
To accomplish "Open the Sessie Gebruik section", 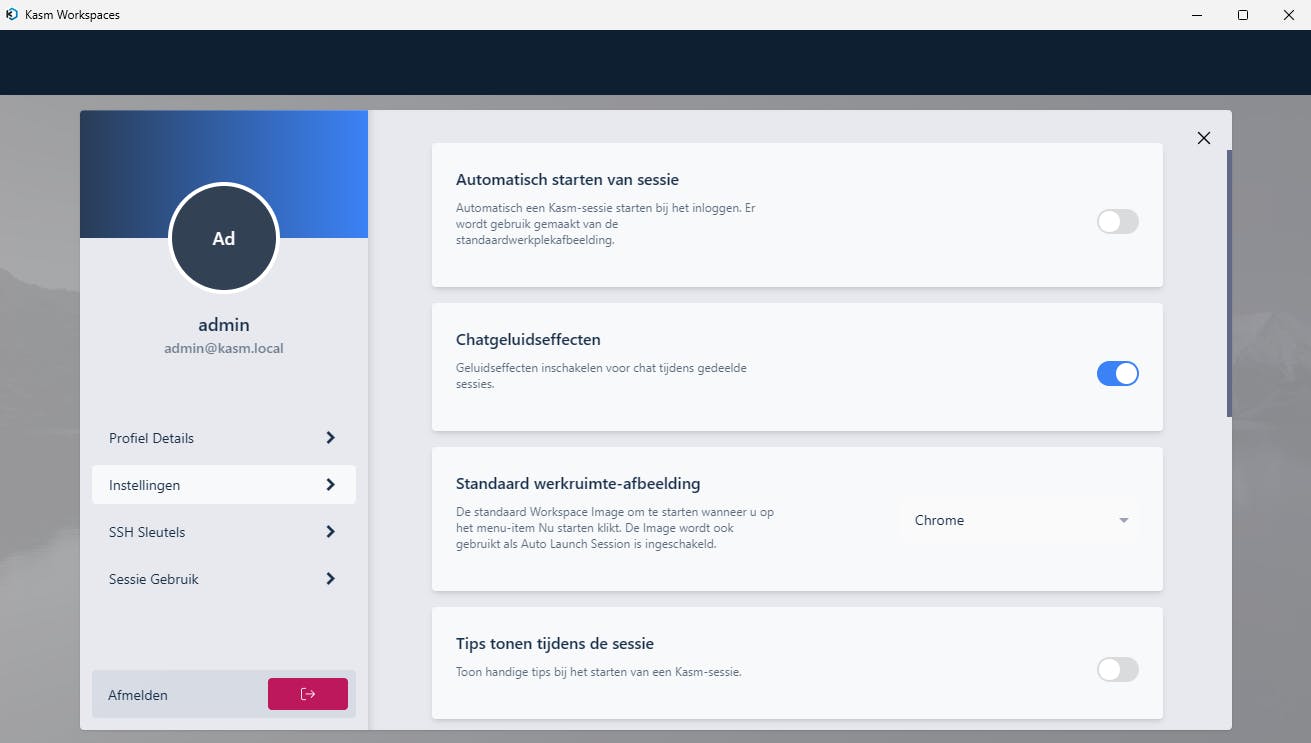I will (200, 578).
